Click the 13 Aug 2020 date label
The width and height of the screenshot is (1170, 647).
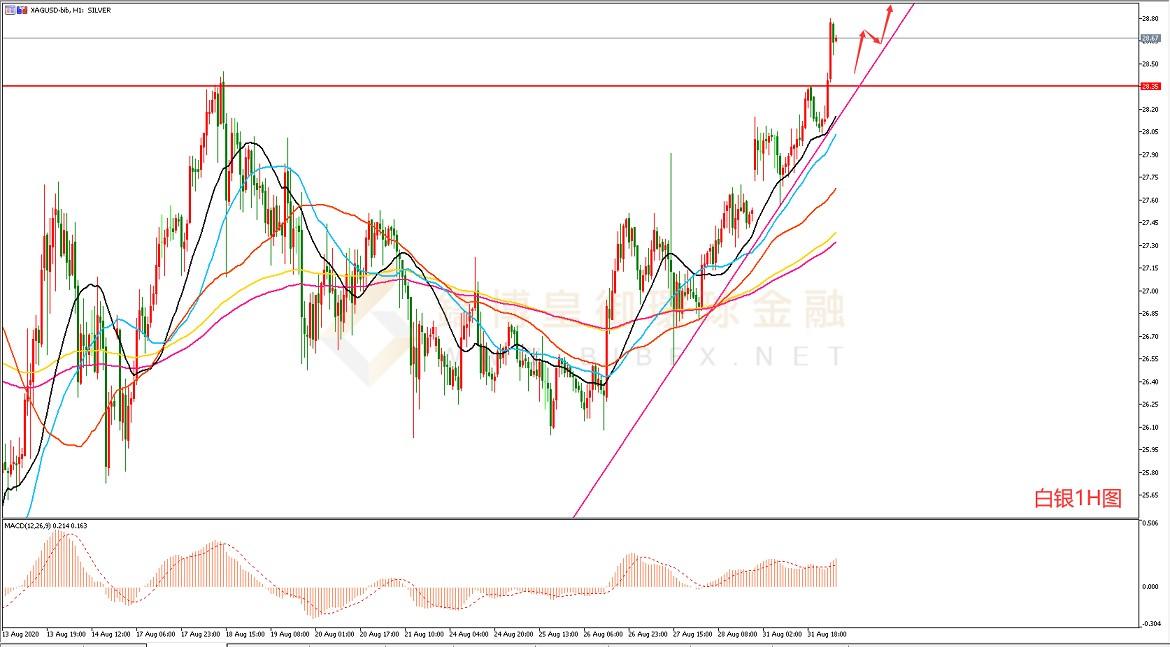[x=22, y=633]
